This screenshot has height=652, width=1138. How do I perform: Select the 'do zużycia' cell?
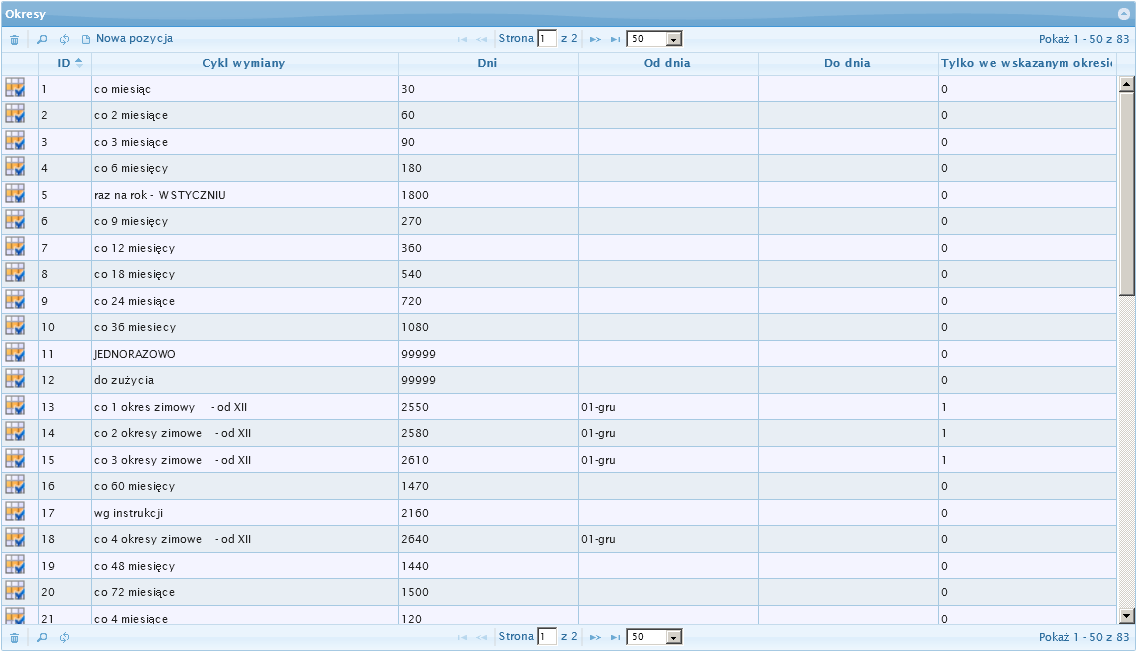(x=245, y=380)
